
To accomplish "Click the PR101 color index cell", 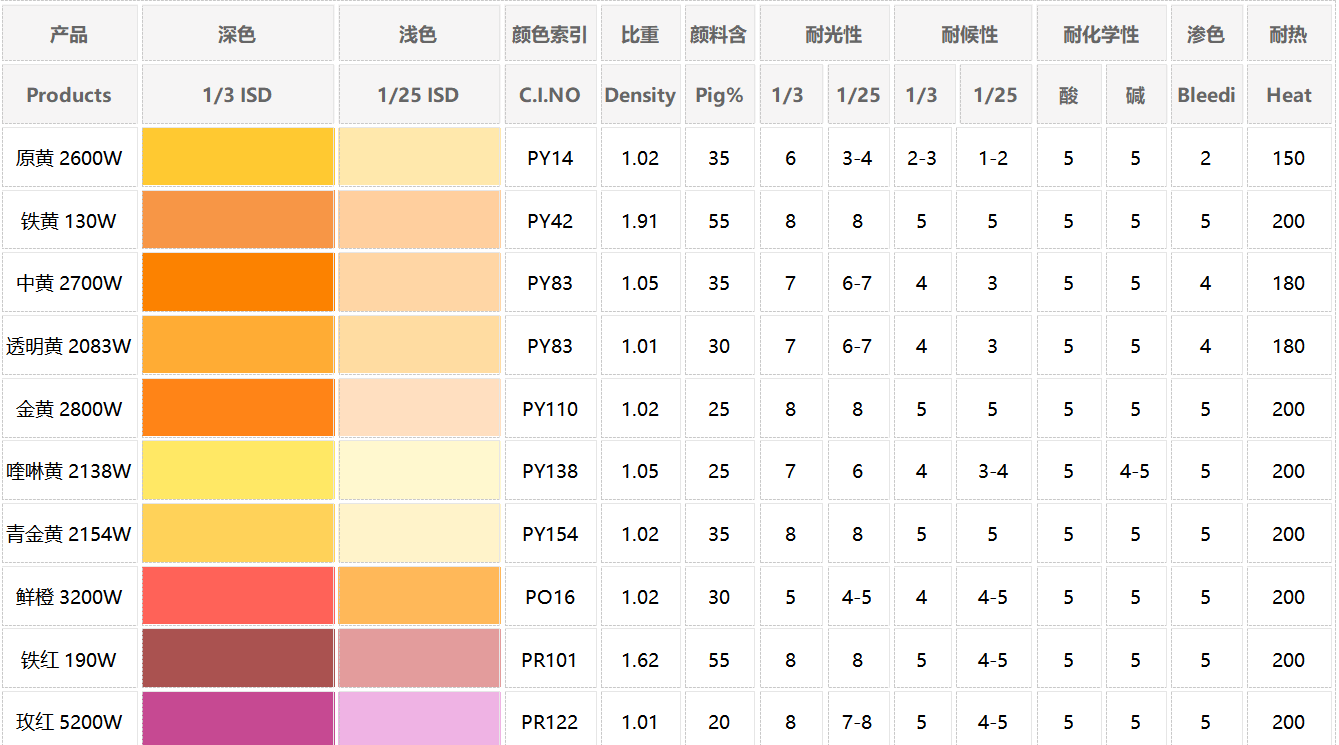I will click(x=550, y=659).
